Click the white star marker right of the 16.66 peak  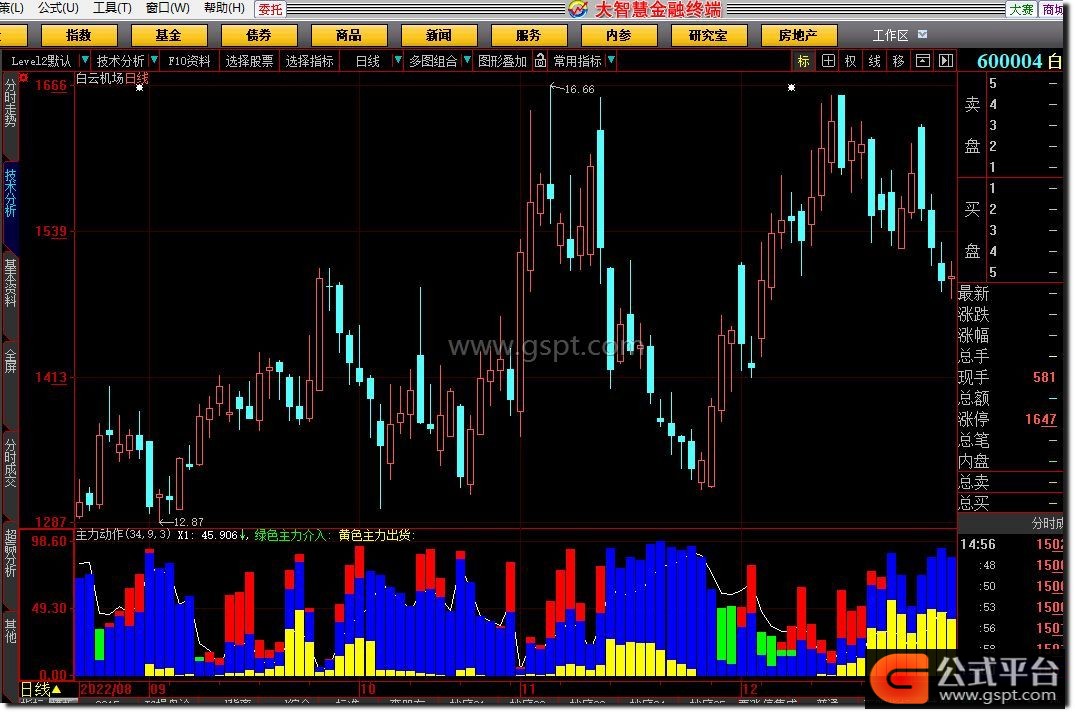click(791, 88)
